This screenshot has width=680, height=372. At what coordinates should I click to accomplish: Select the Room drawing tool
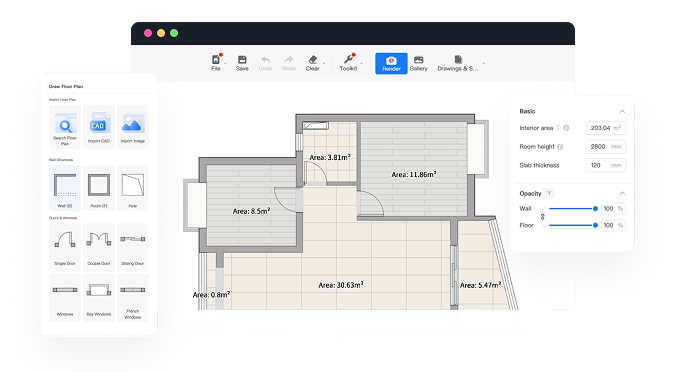tap(99, 188)
